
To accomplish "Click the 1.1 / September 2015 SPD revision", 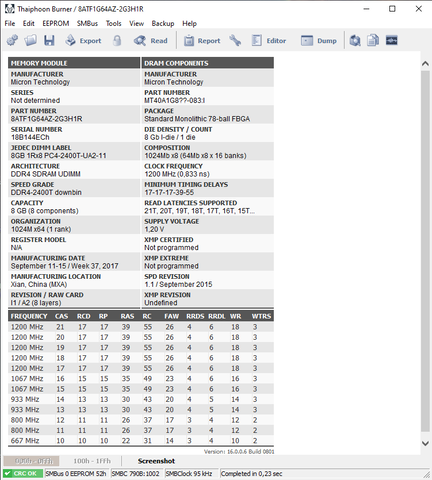I will coord(178,284).
